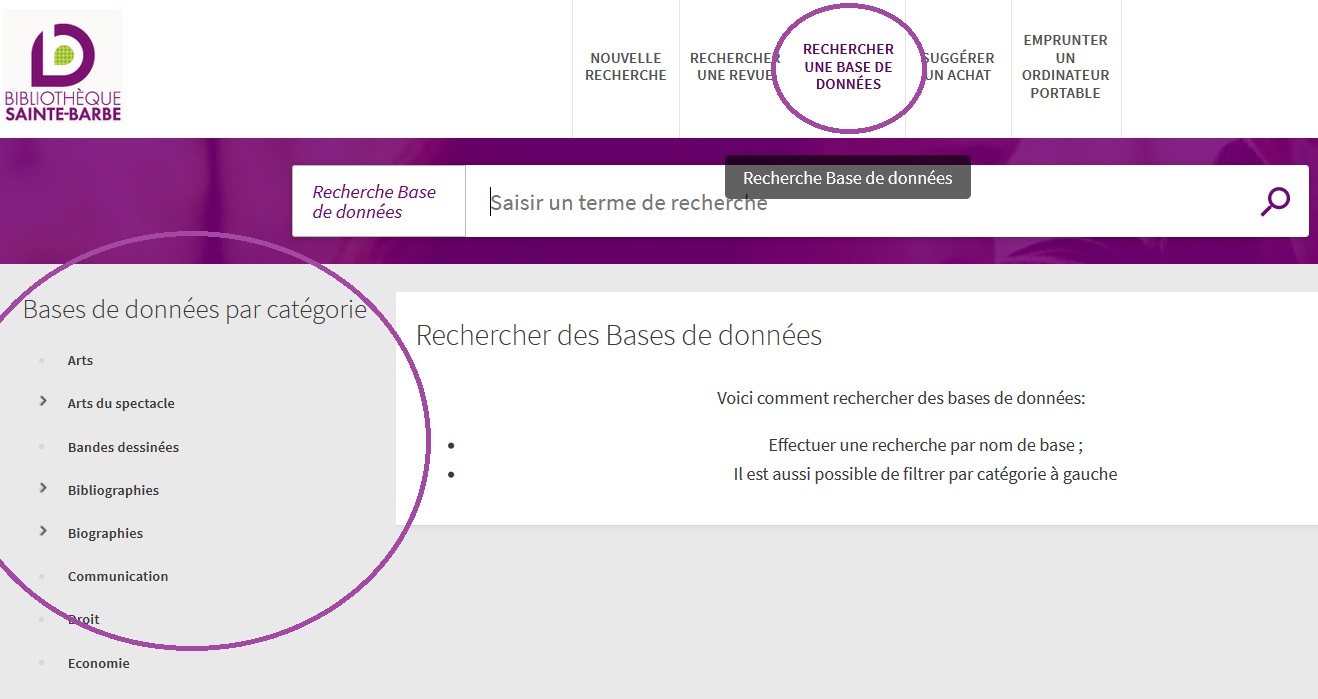Choose the Bandes dessinées category
This screenshot has height=699, width=1318.
pos(123,448)
